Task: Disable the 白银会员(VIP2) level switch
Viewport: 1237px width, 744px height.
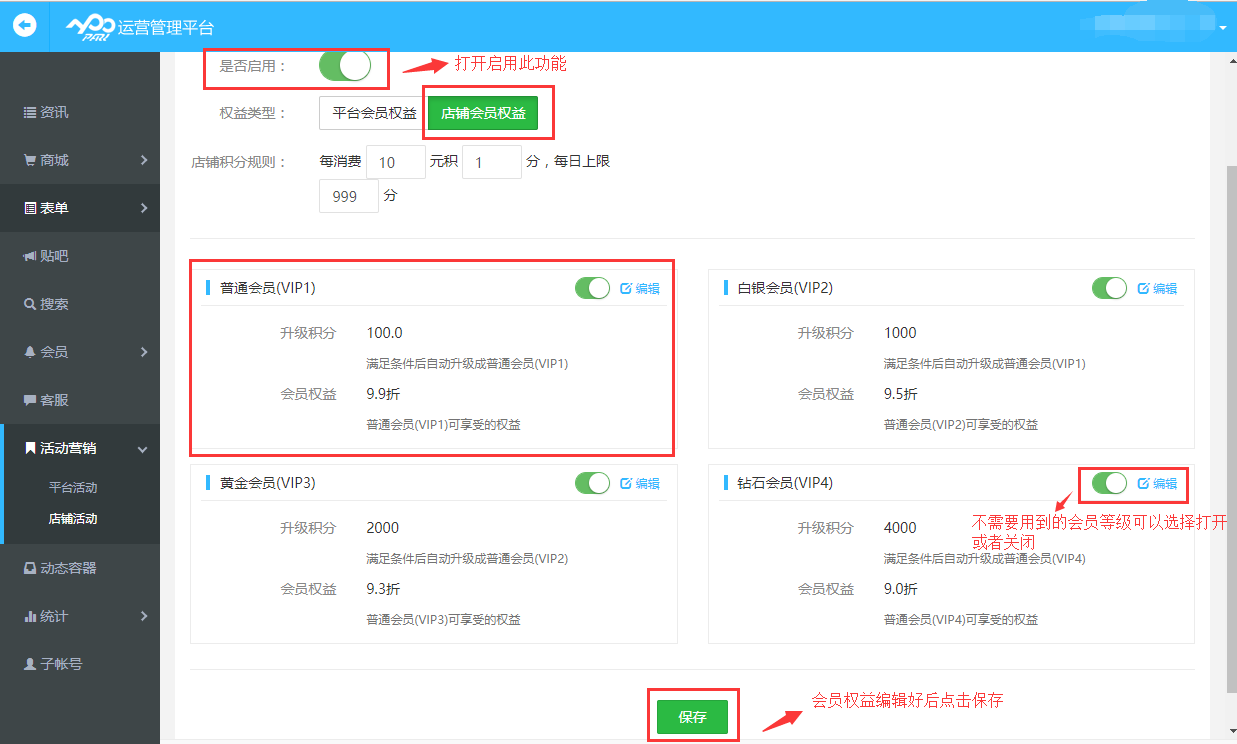Action: point(1109,288)
